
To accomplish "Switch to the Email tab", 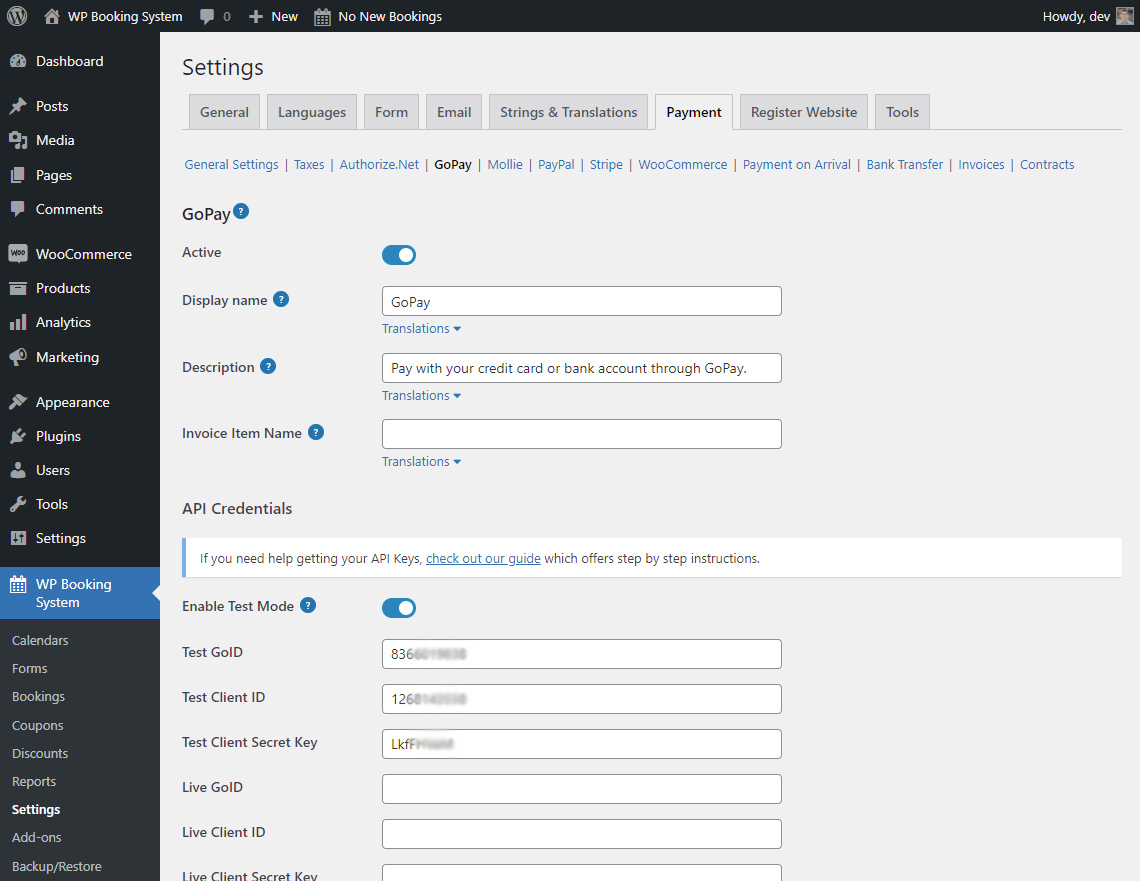I will pyautogui.click(x=454, y=112).
